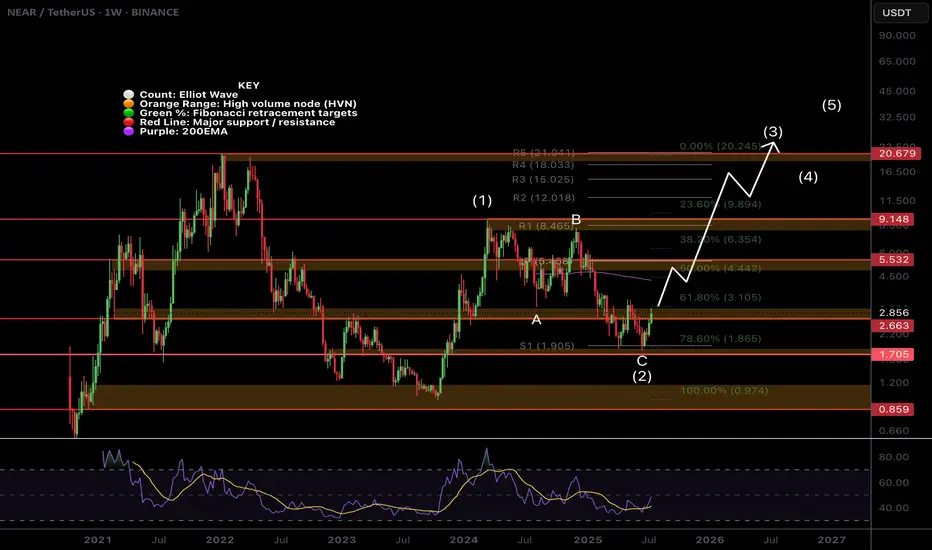Select the wave (5) projection label
Screen dimensions: 932x550
[x=832, y=105]
